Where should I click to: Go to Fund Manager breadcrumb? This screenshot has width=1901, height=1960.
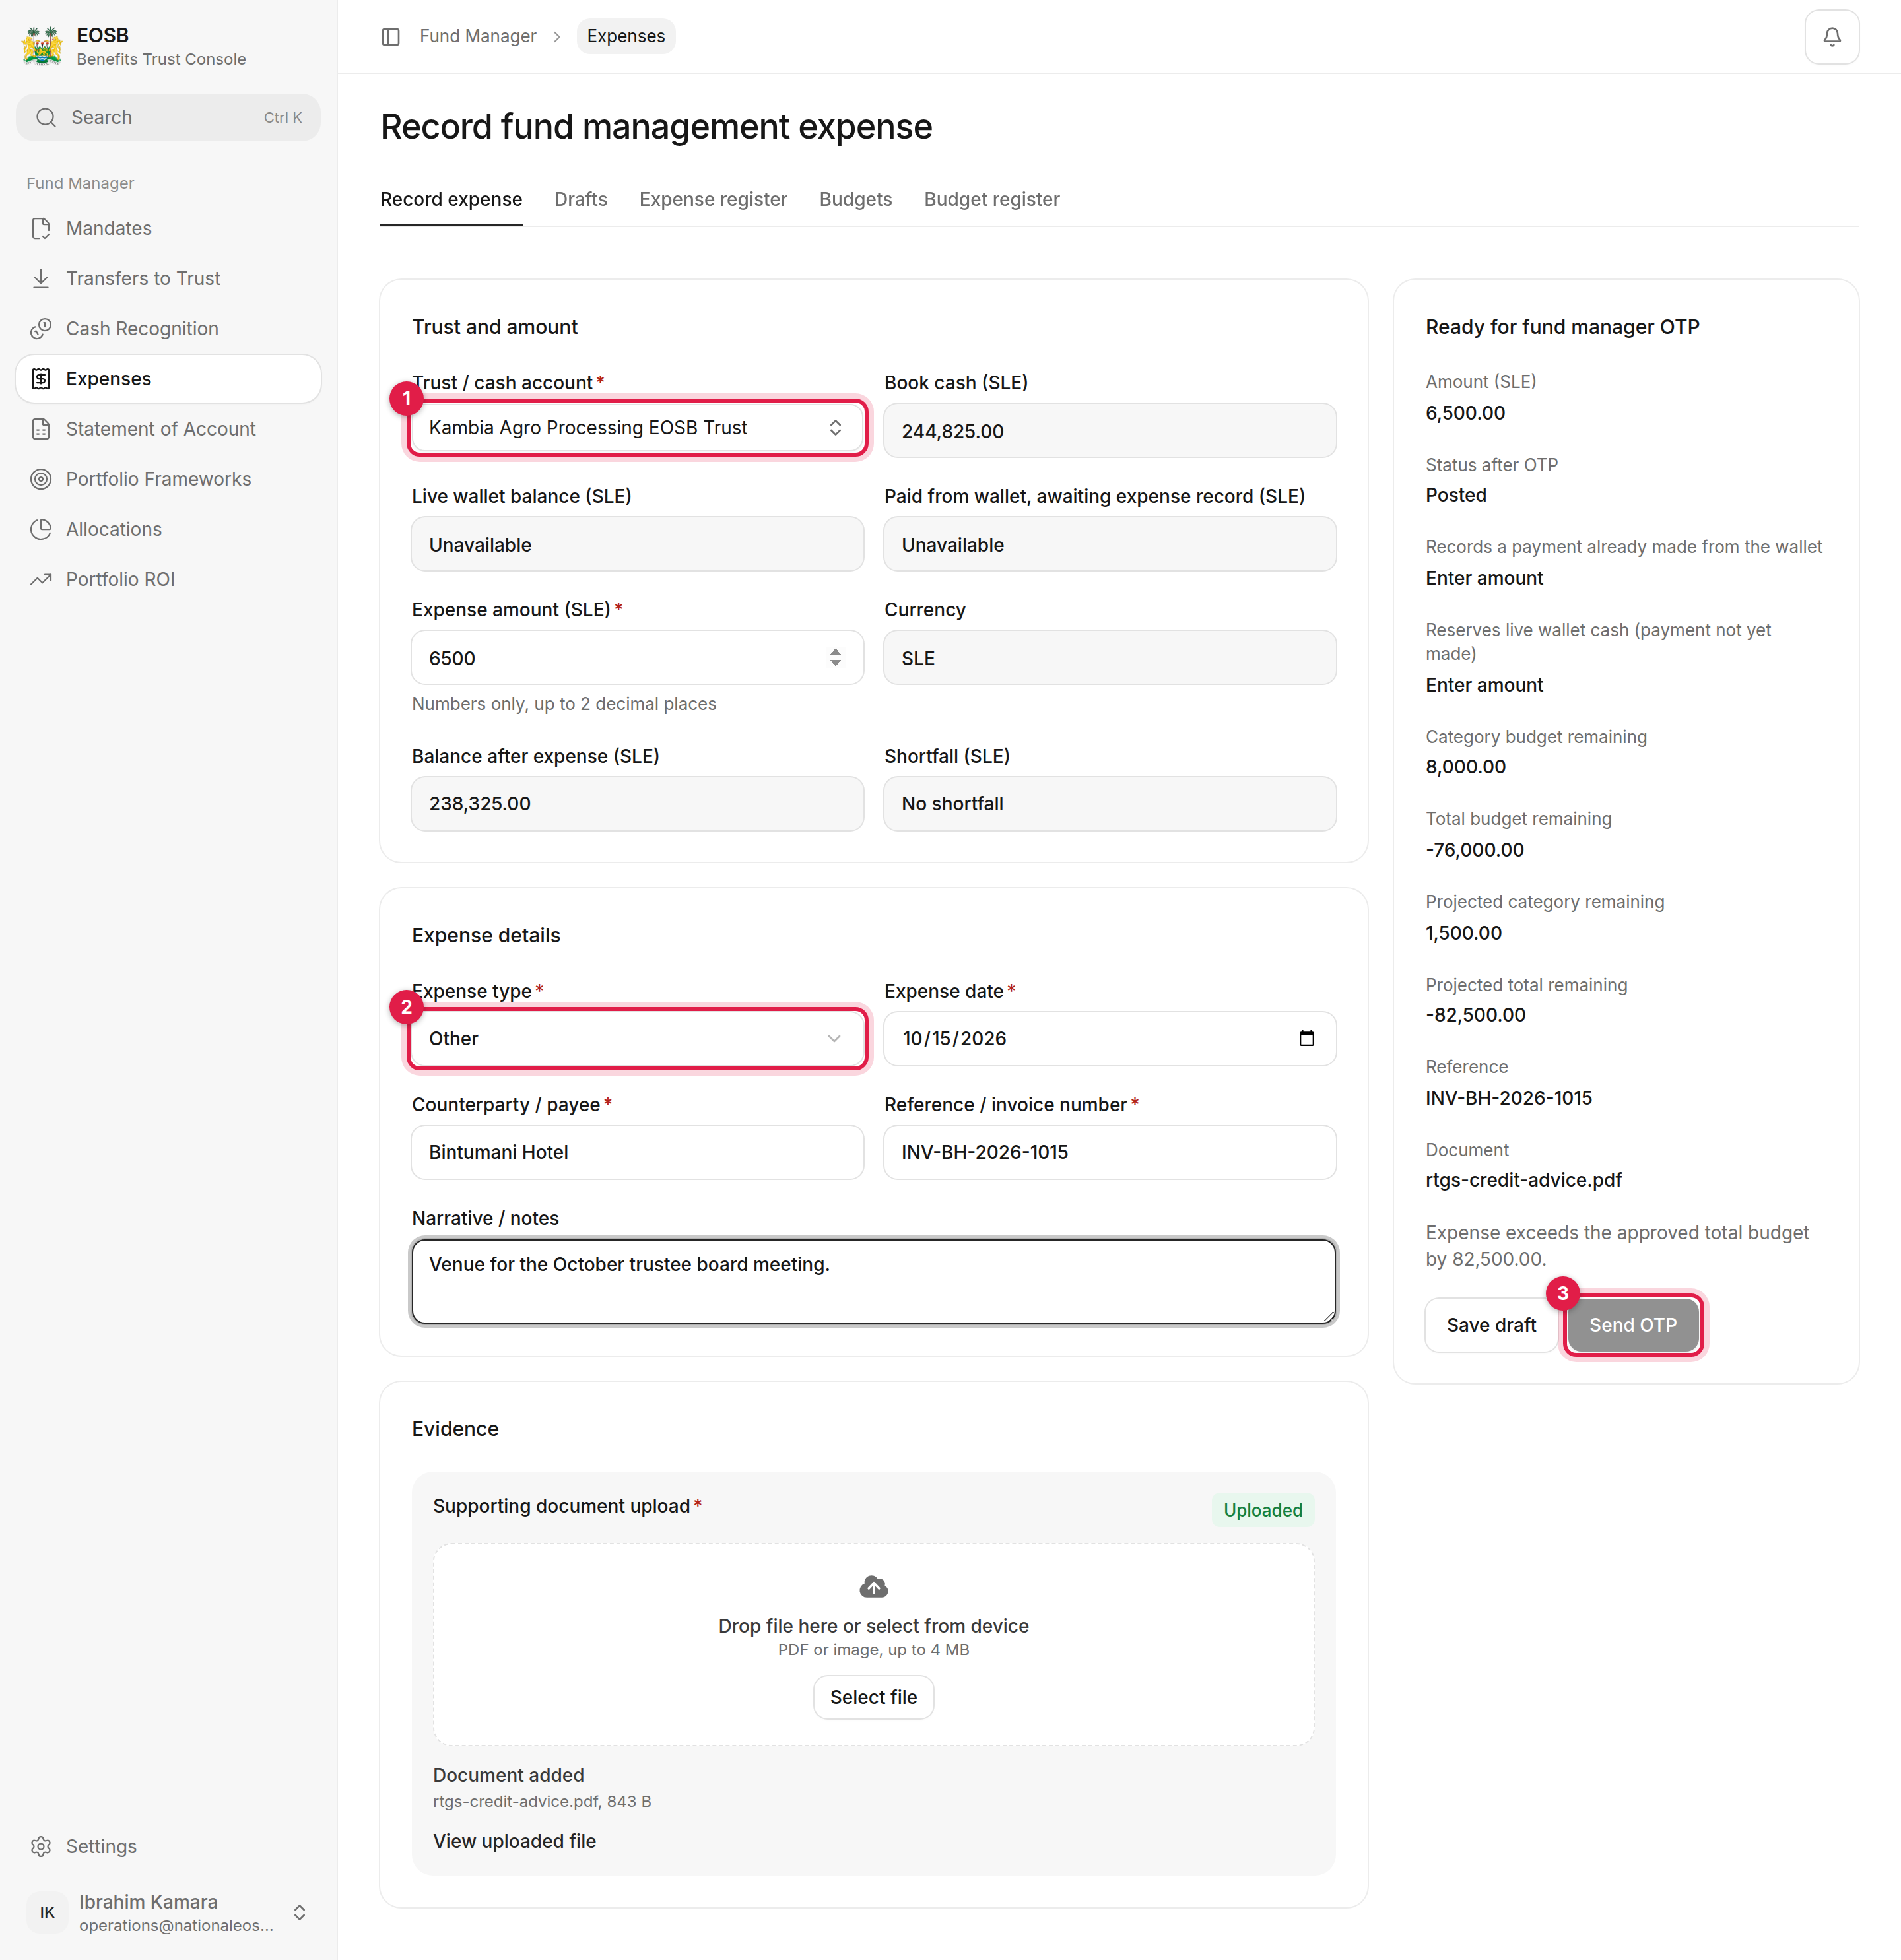[x=478, y=37]
